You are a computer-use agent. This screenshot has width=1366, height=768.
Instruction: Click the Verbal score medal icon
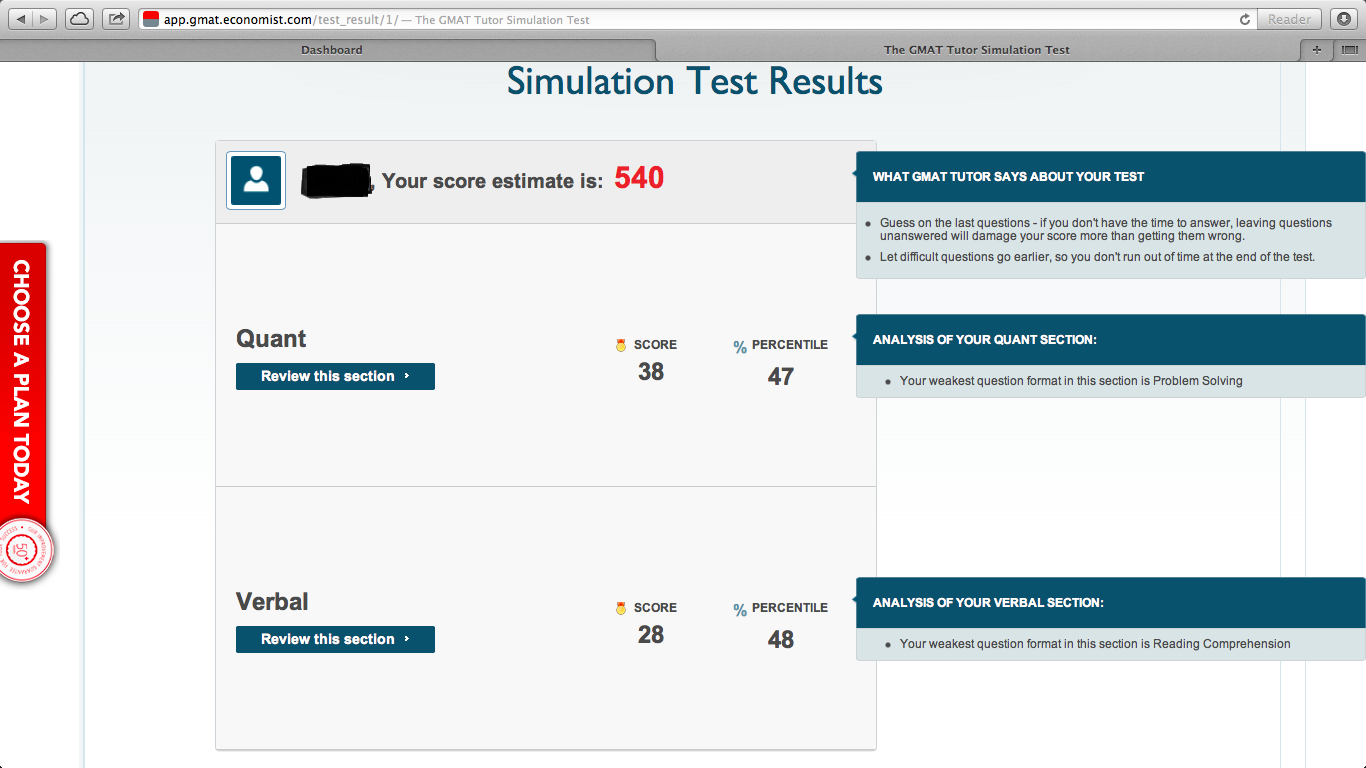coord(621,608)
